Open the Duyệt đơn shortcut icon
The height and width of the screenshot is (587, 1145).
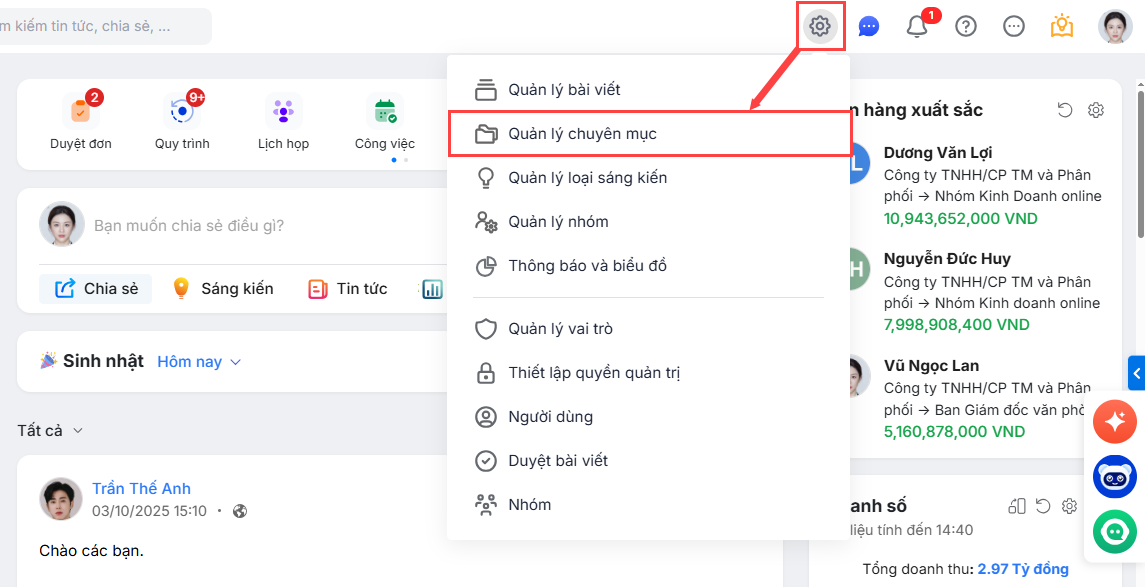coord(81,111)
